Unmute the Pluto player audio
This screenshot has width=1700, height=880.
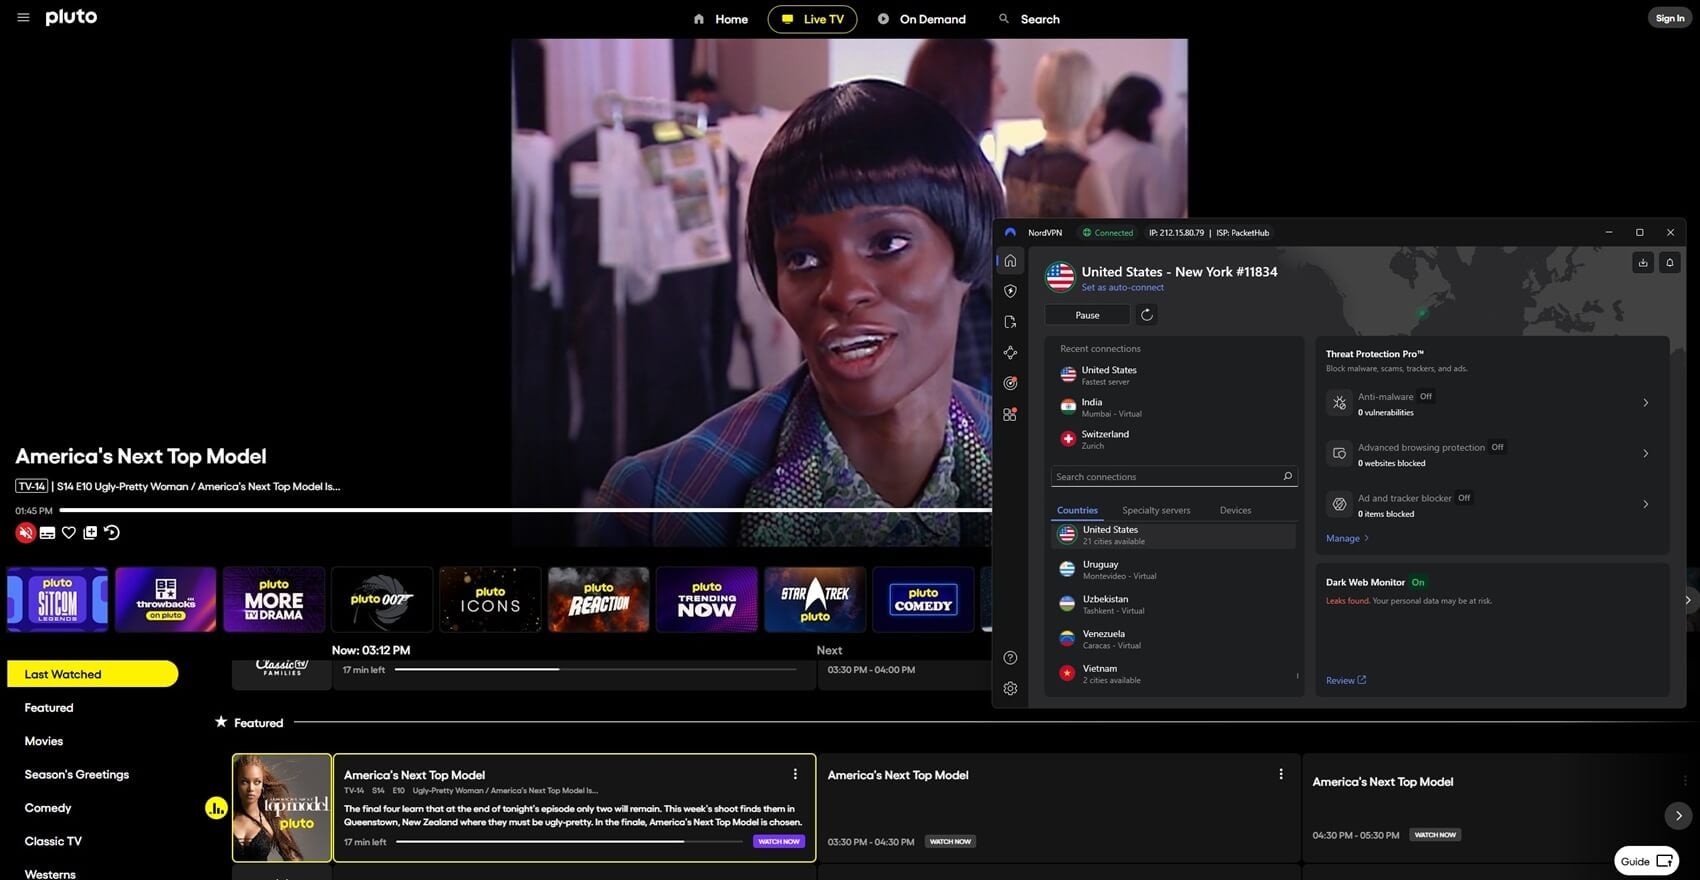26,533
